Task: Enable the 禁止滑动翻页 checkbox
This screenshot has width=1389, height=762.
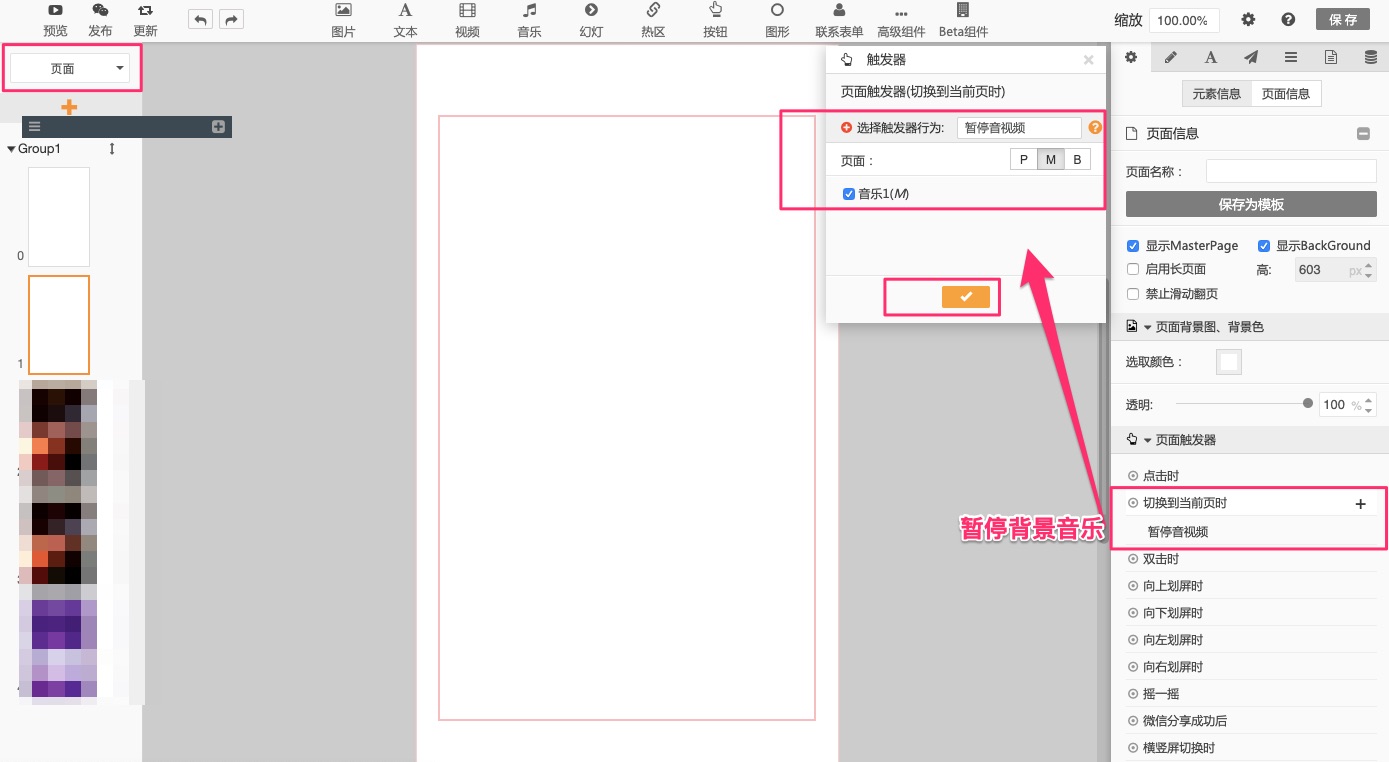Action: pos(1133,294)
